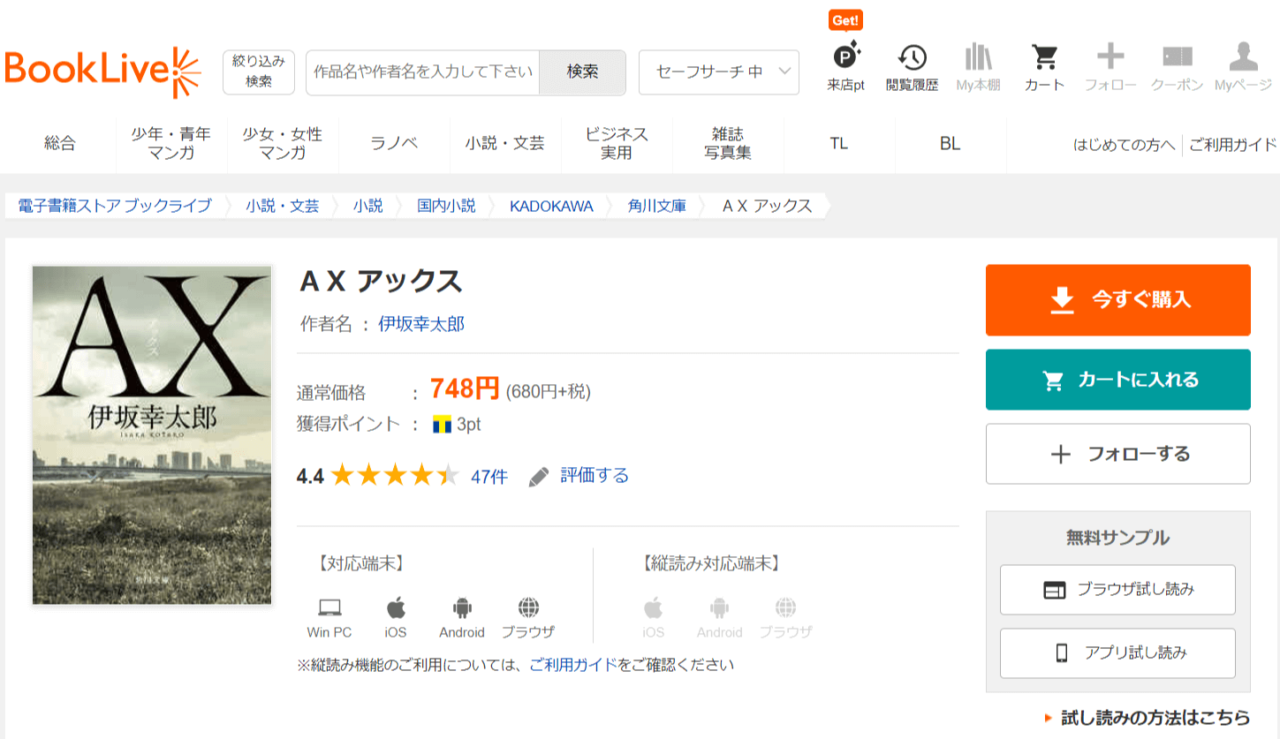Click the star rating display

[x=395, y=476]
